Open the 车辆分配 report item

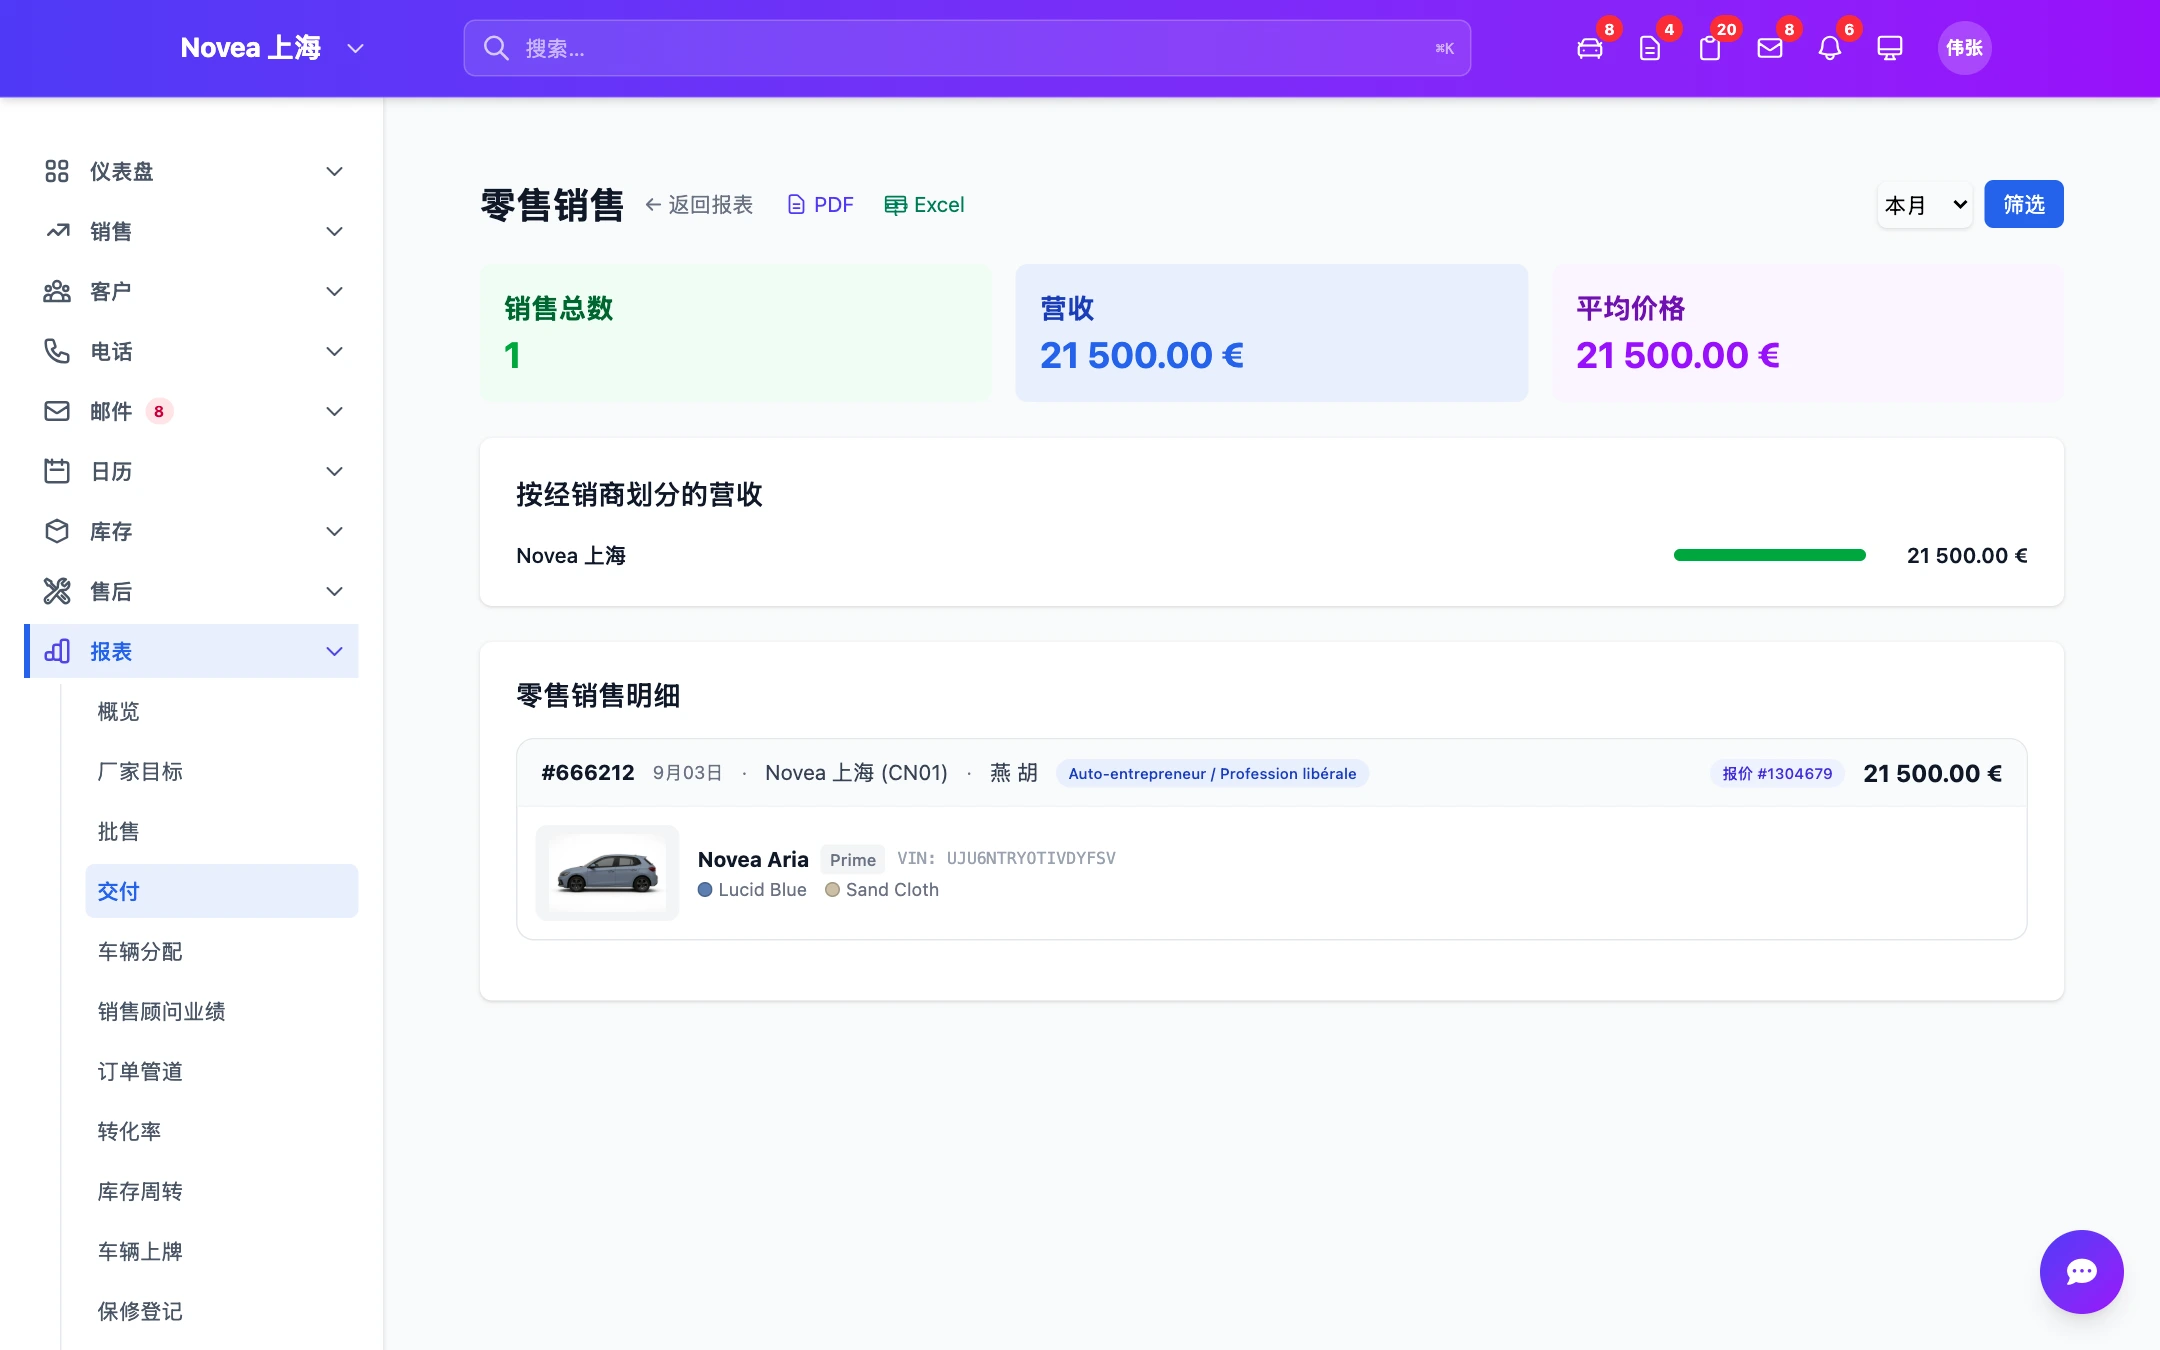[221, 951]
